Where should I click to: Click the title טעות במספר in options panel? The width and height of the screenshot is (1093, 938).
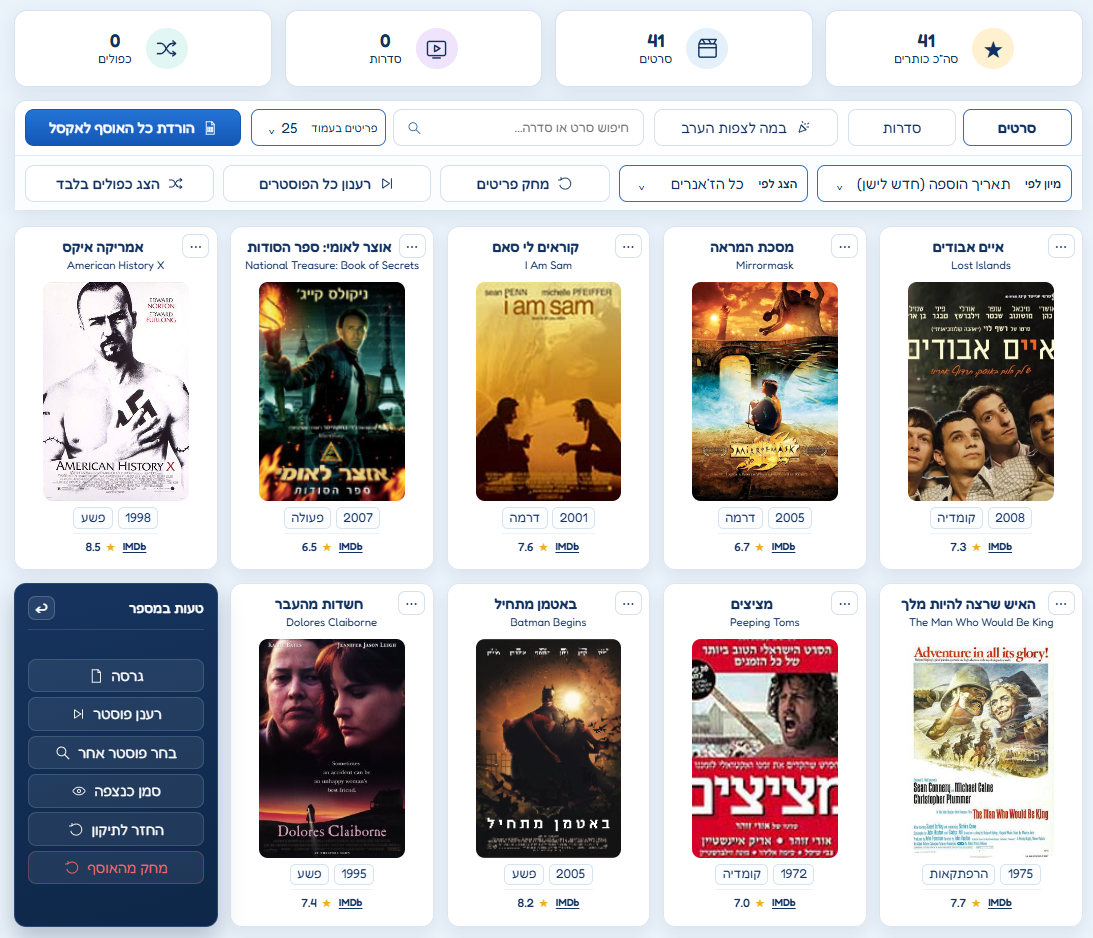point(166,608)
